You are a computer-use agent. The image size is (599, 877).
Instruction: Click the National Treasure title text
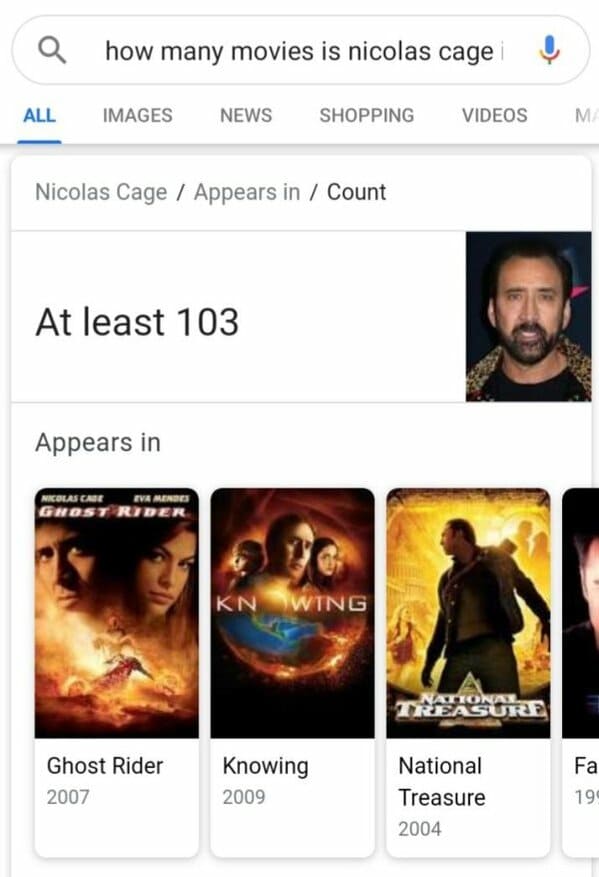(x=442, y=781)
